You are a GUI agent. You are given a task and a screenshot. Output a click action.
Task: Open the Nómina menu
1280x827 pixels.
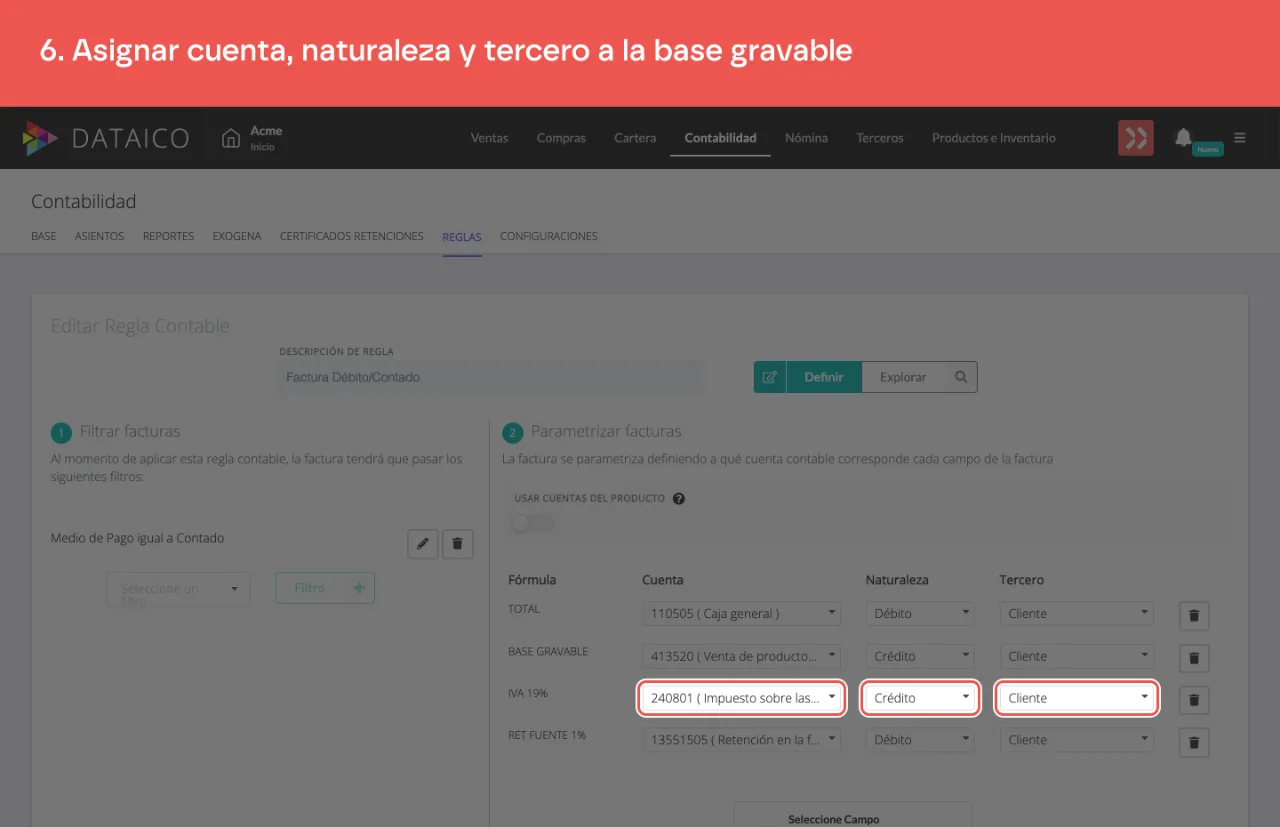[806, 138]
